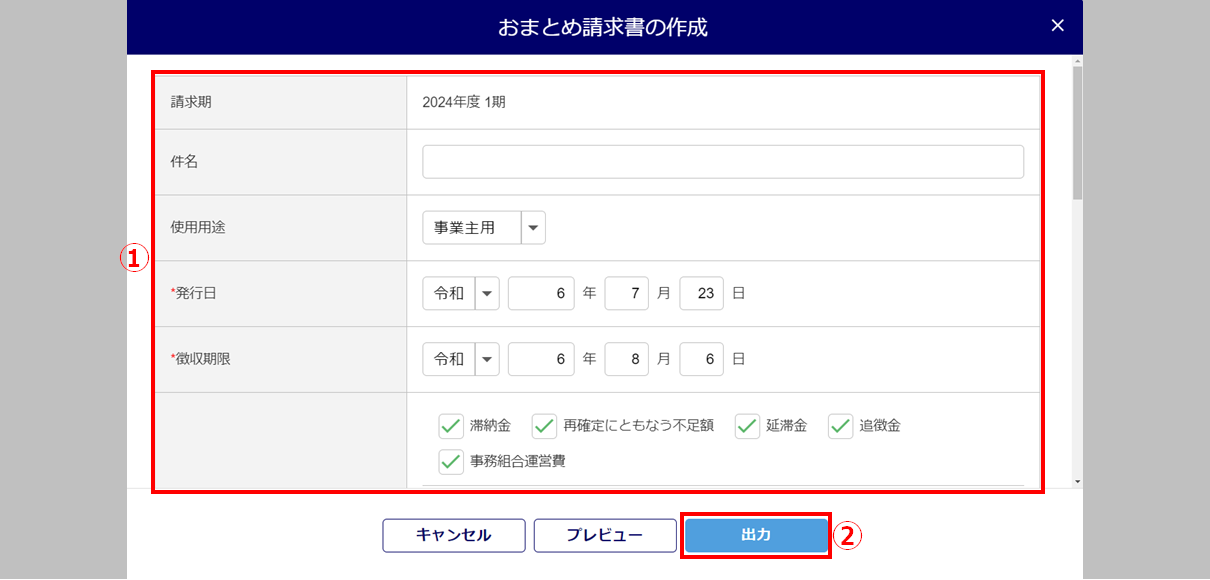1210x580 pixels.
Task: Close the おまとめ請求書の作成 dialog
Action: (1058, 26)
